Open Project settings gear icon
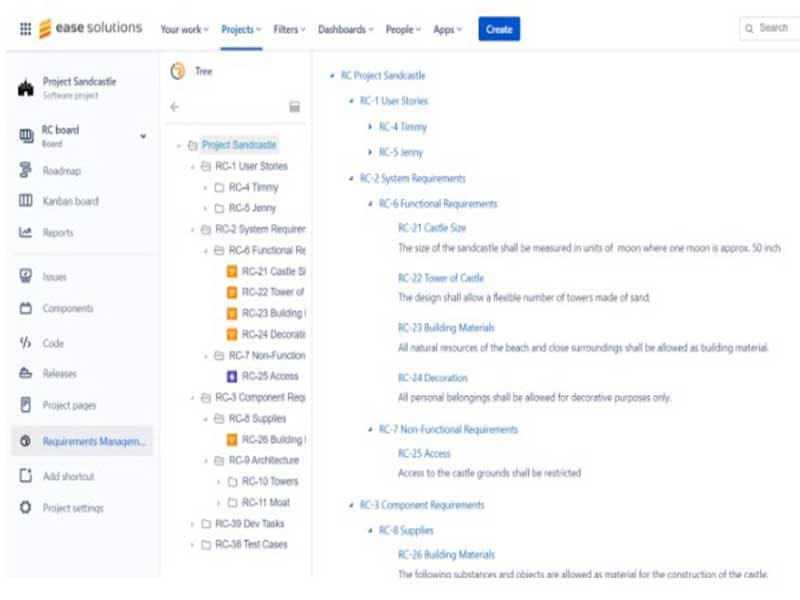The height and width of the screenshot is (600, 800). click(x=26, y=508)
